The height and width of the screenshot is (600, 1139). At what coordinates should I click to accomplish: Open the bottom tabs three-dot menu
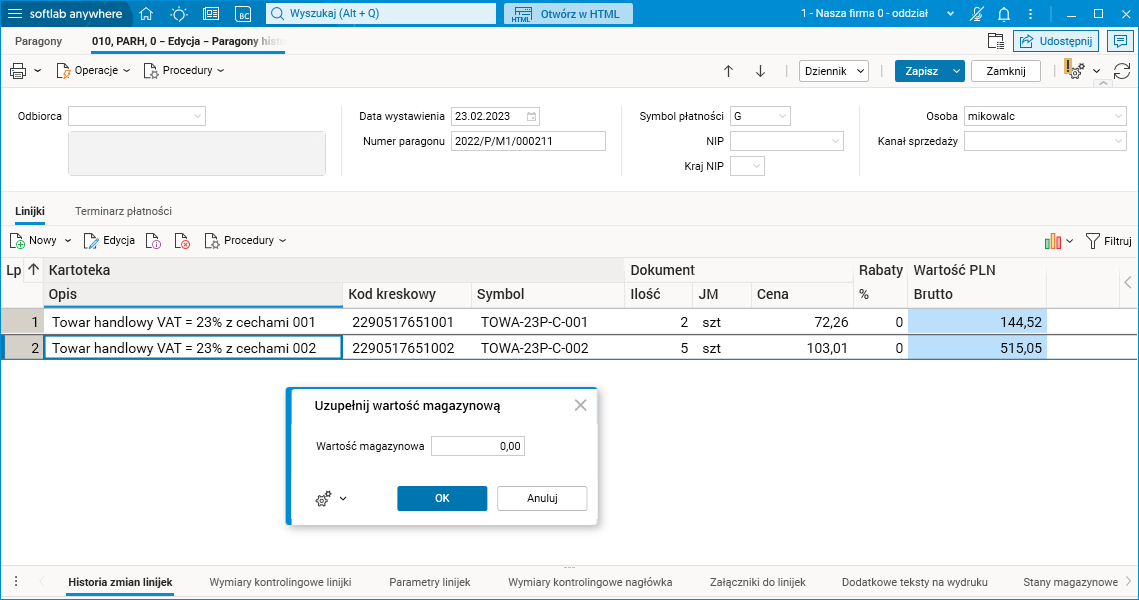[16, 581]
